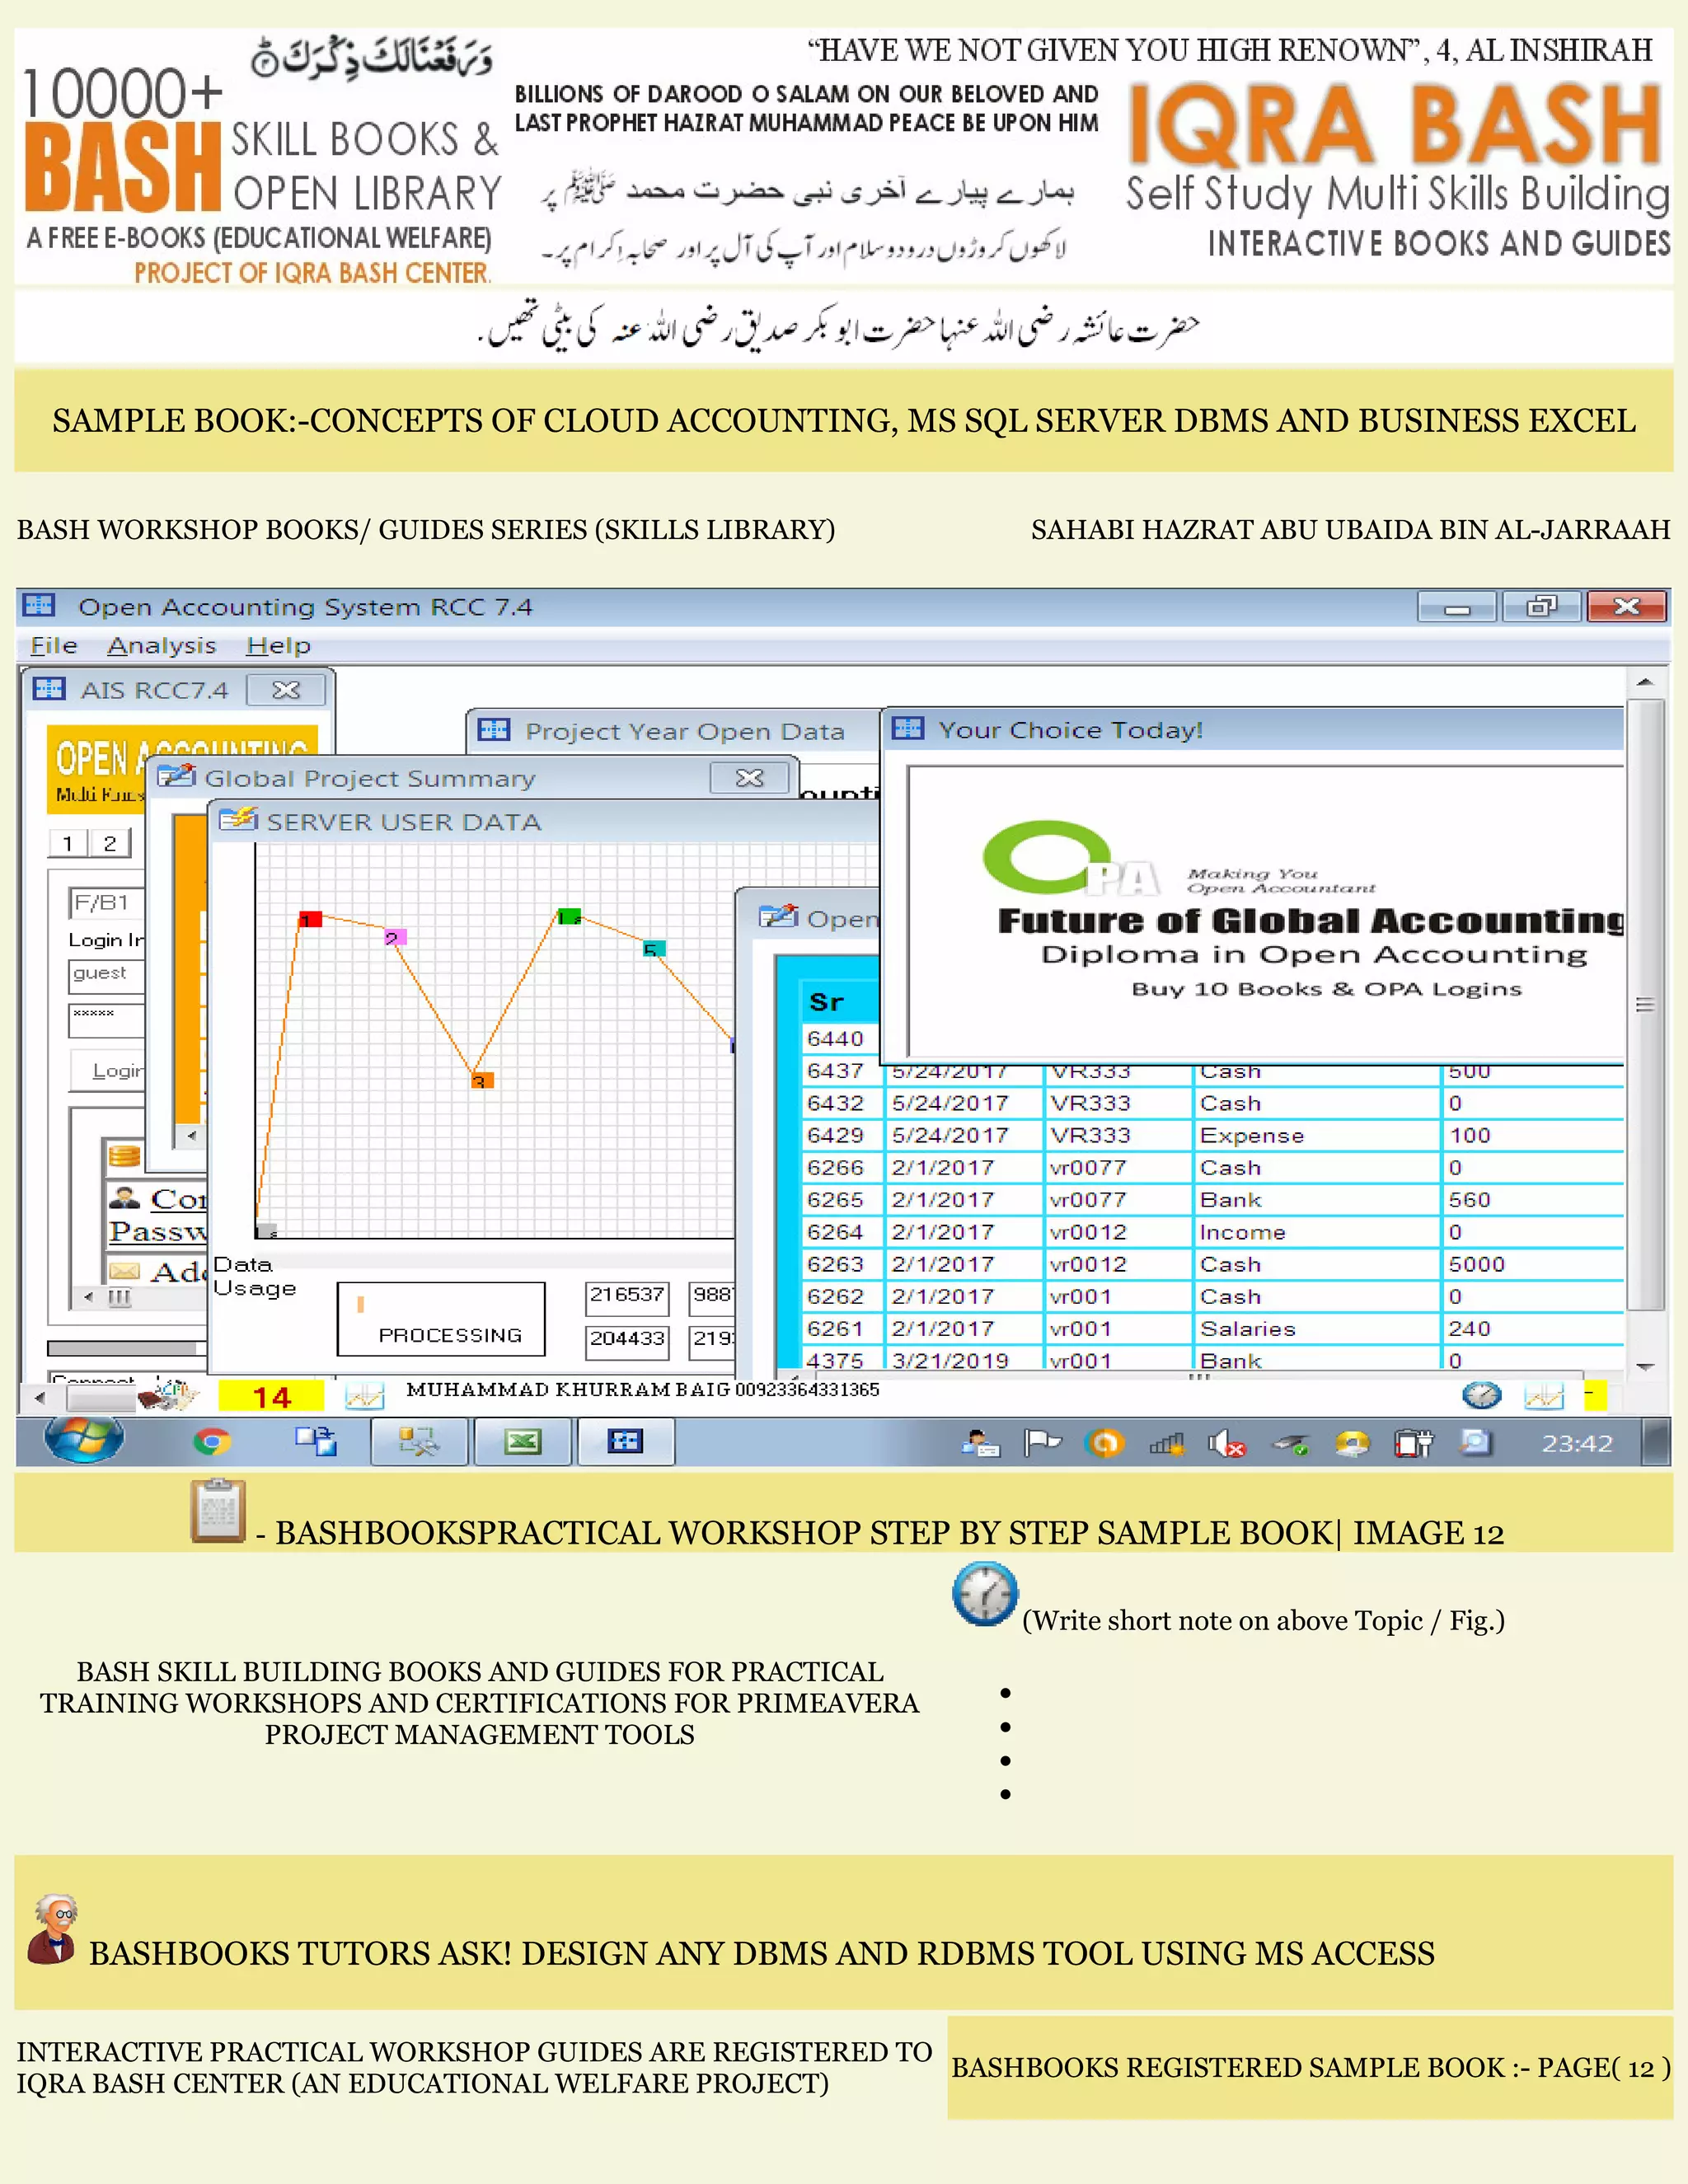The width and height of the screenshot is (1688, 2184).
Task: Click the masked password field
Action: pyautogui.click(x=107, y=1019)
